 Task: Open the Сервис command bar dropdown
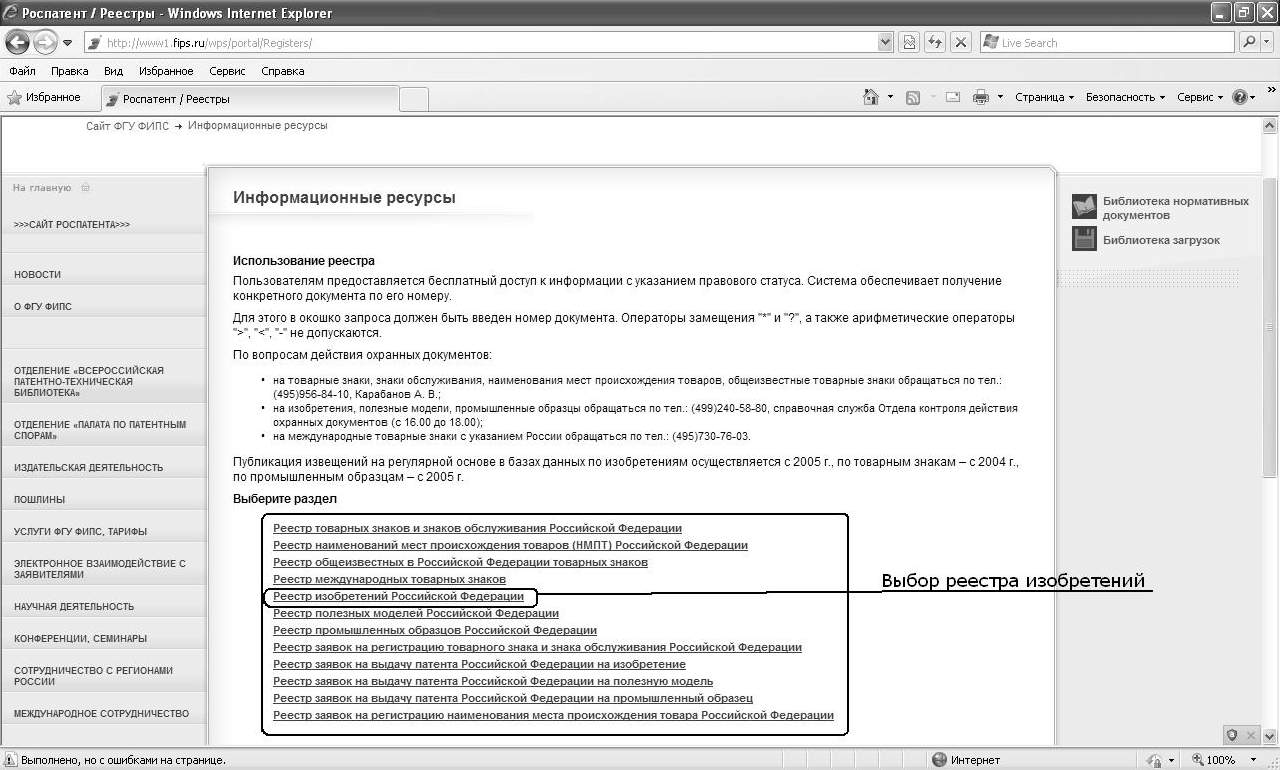coord(1200,97)
